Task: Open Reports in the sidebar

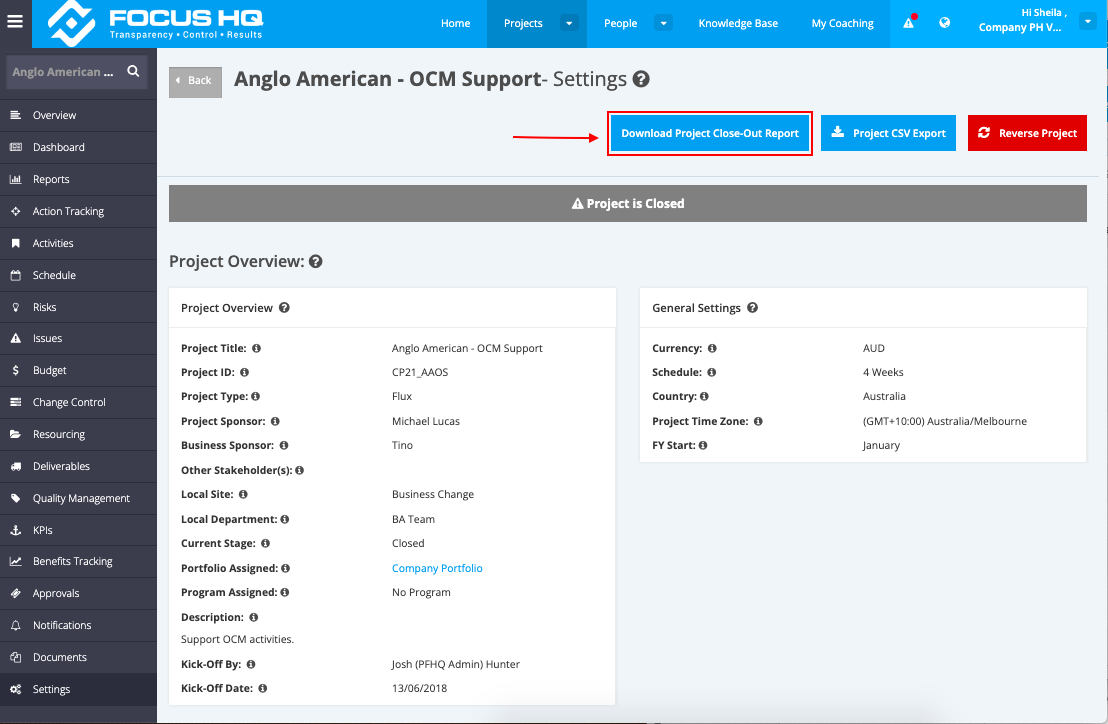Action: (x=78, y=179)
